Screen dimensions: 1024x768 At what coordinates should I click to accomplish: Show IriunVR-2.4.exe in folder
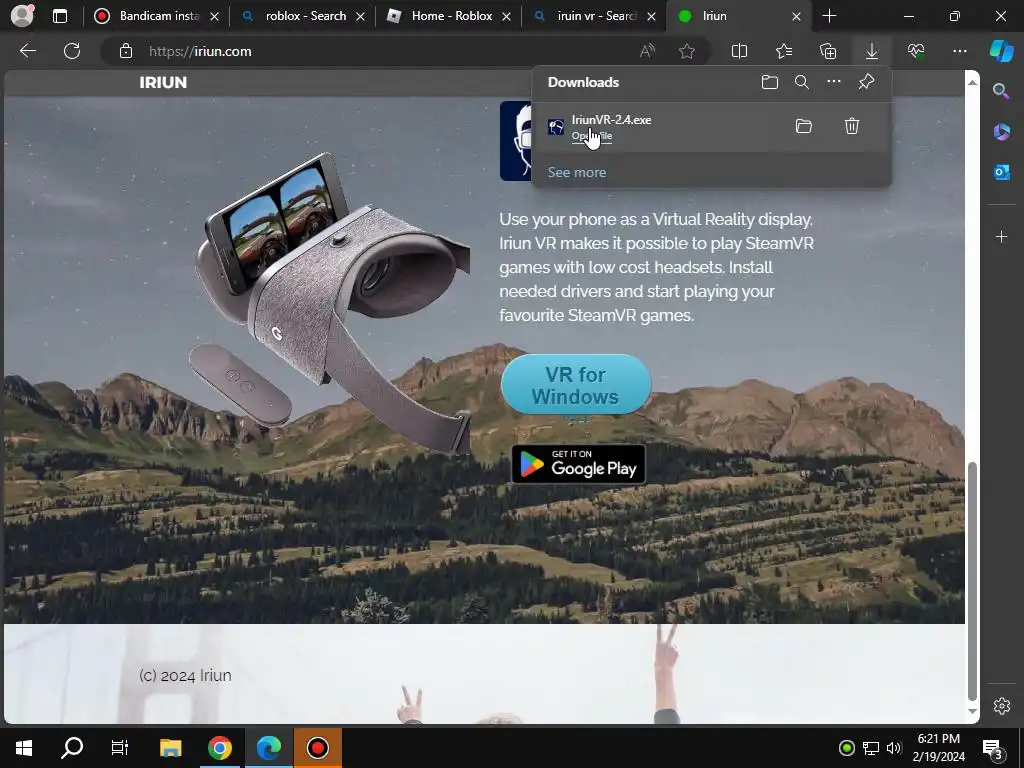(x=803, y=126)
